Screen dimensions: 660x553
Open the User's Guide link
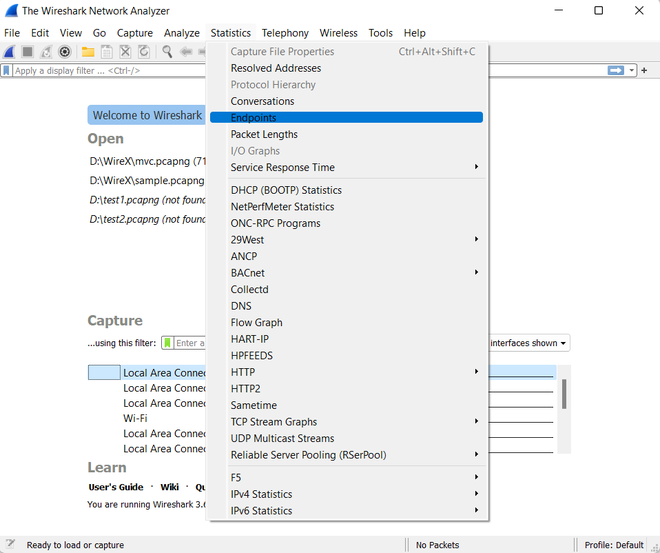[x=116, y=487]
